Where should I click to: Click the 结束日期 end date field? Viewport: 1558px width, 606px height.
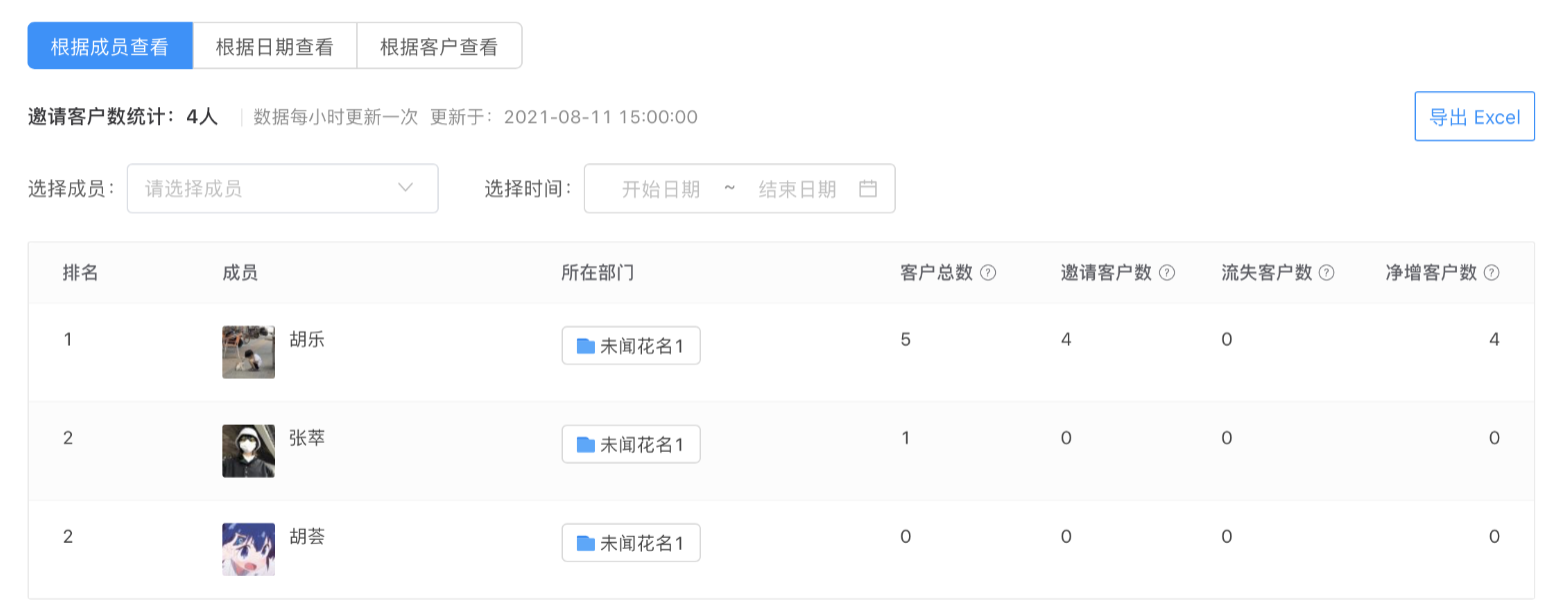point(797,188)
